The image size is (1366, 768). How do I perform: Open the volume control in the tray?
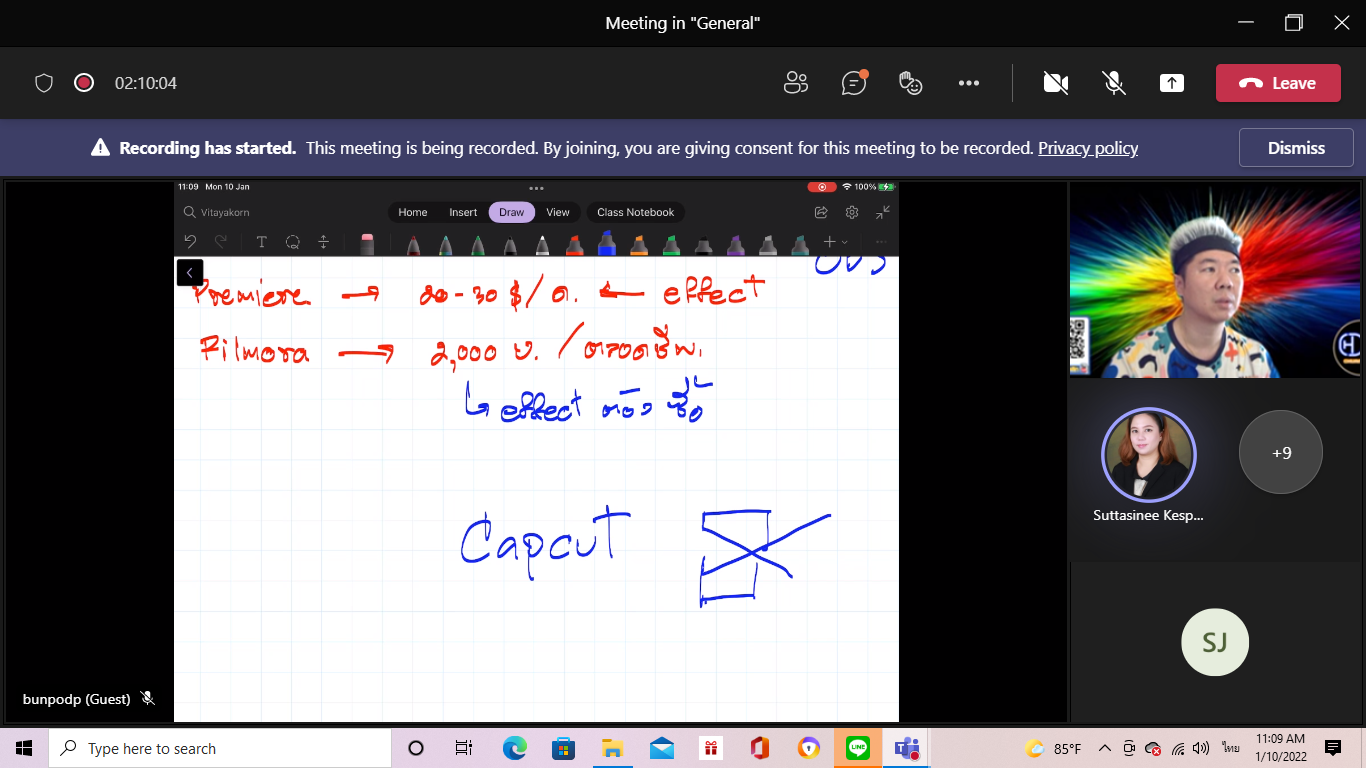[x=1201, y=748]
